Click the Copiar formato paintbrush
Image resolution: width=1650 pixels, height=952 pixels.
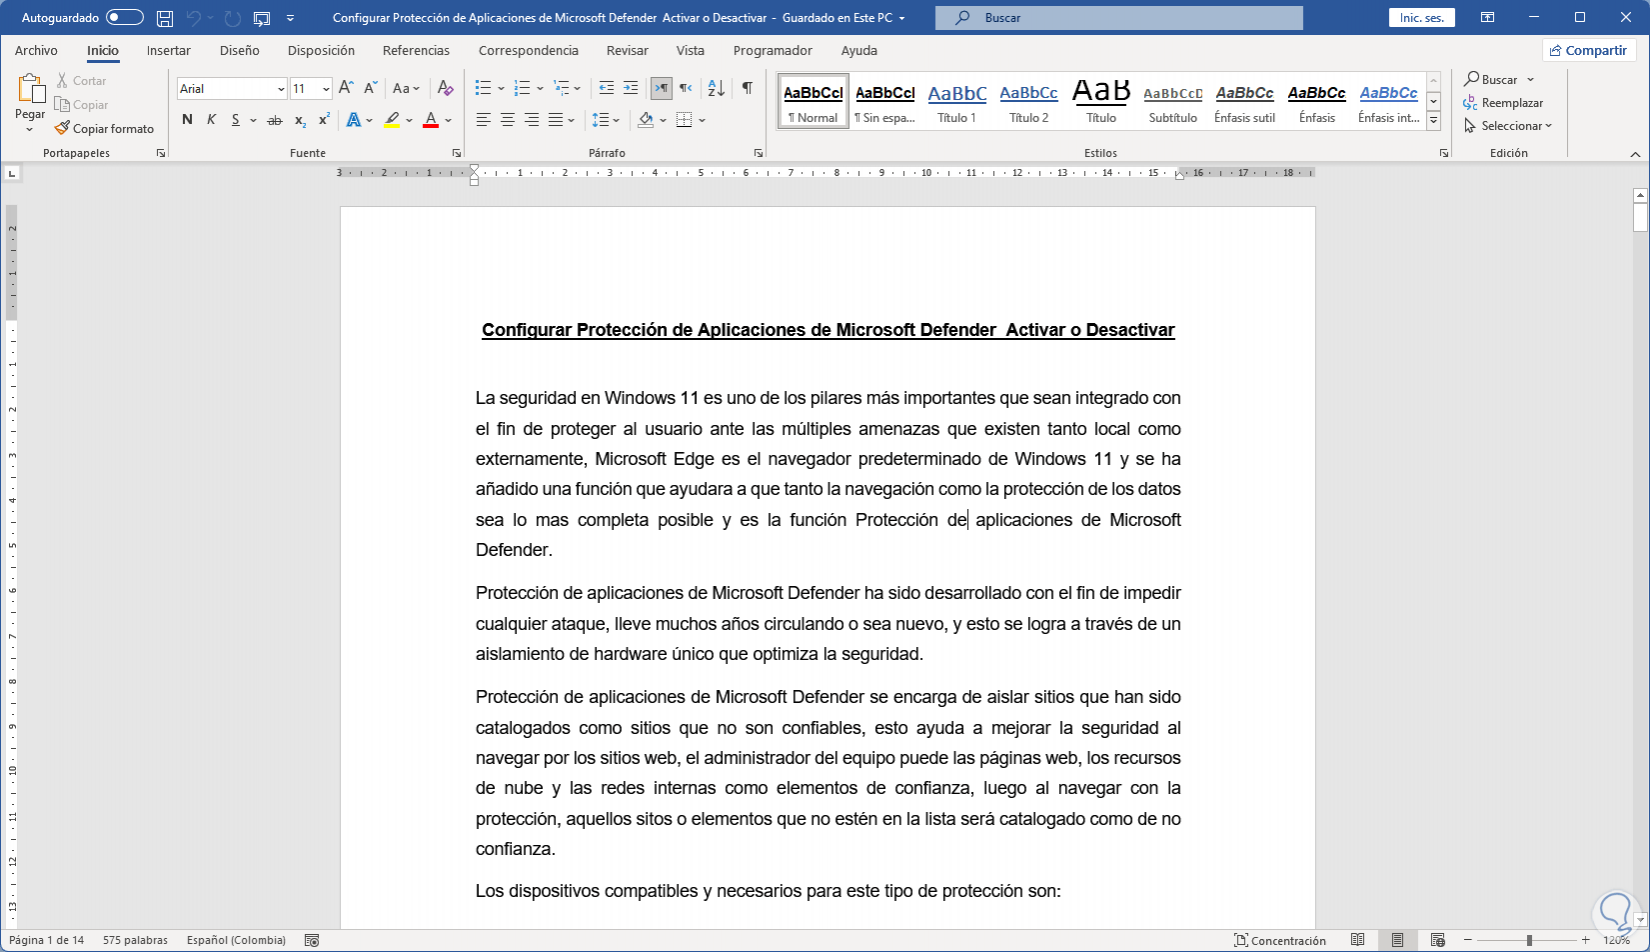pos(105,128)
